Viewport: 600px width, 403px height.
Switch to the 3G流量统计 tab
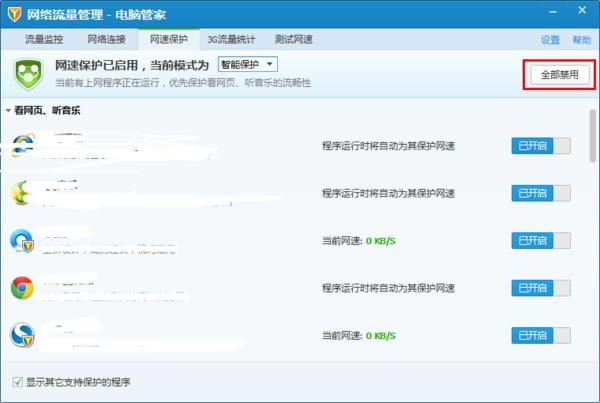[x=230, y=40]
